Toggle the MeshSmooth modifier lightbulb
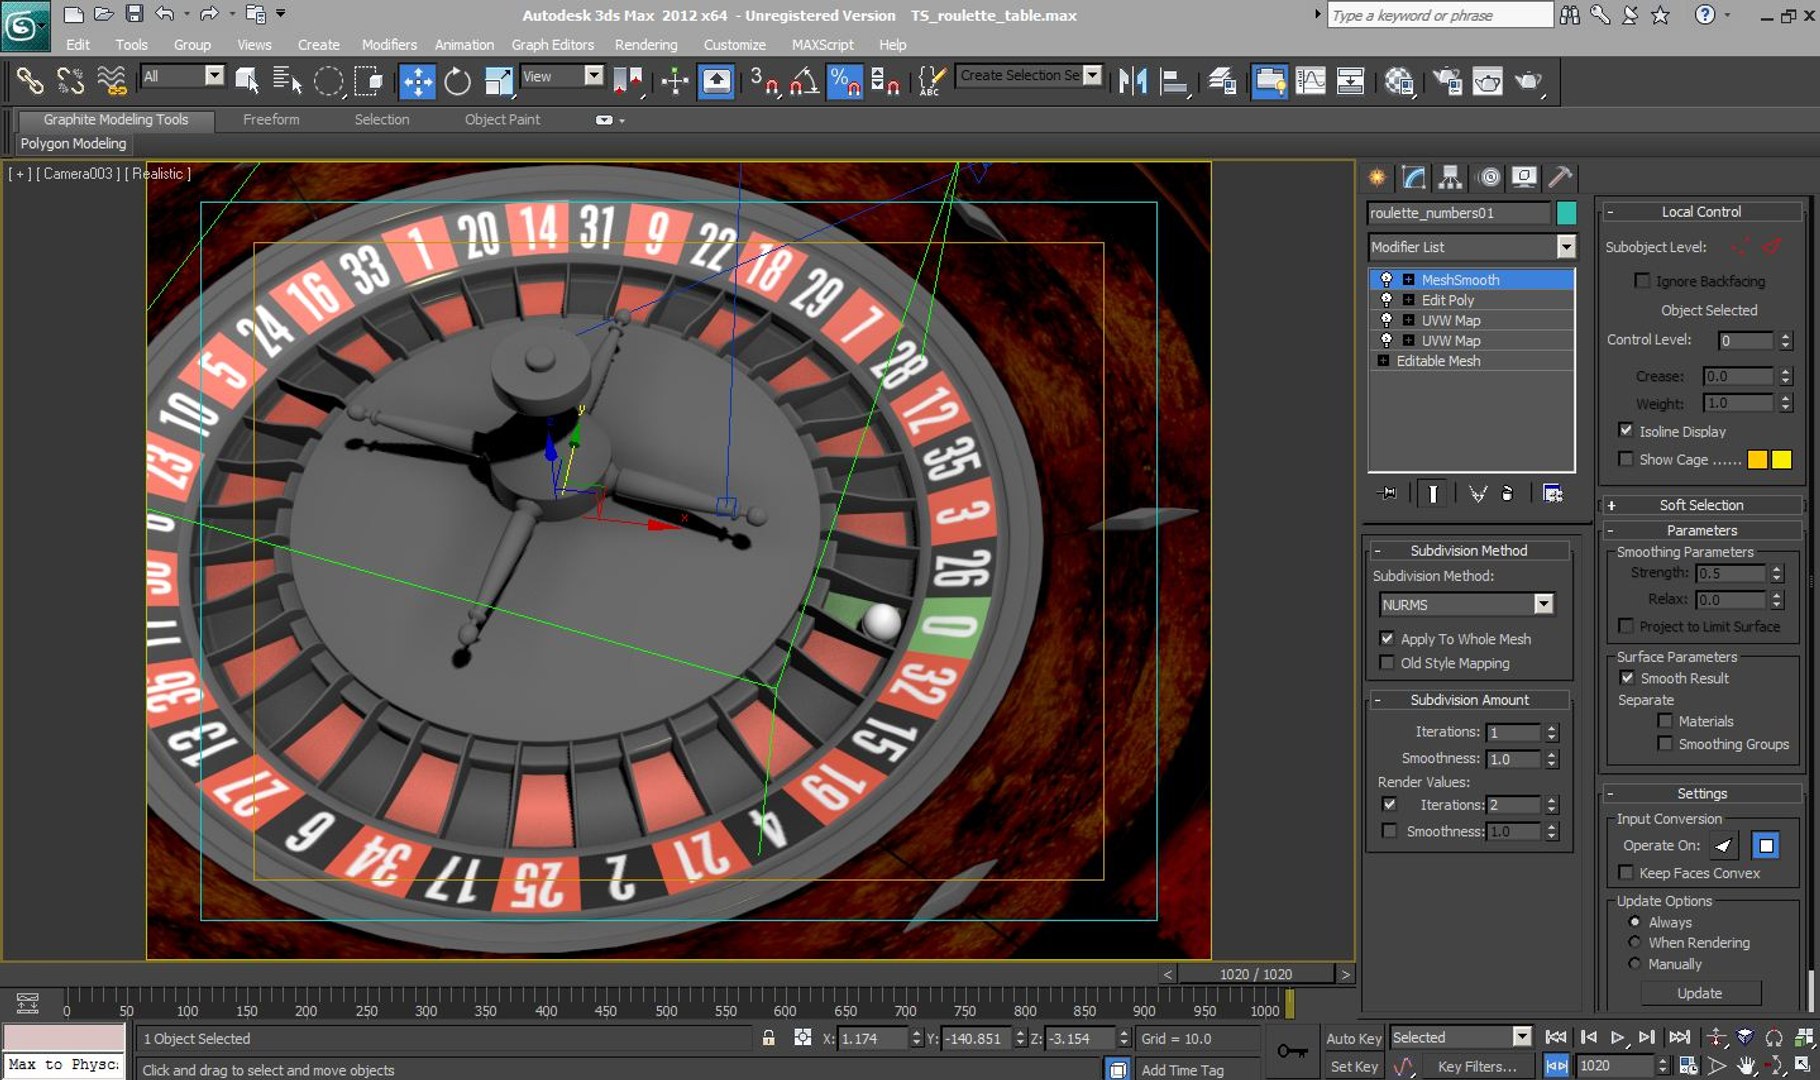This screenshot has width=1820, height=1080. coord(1386,280)
